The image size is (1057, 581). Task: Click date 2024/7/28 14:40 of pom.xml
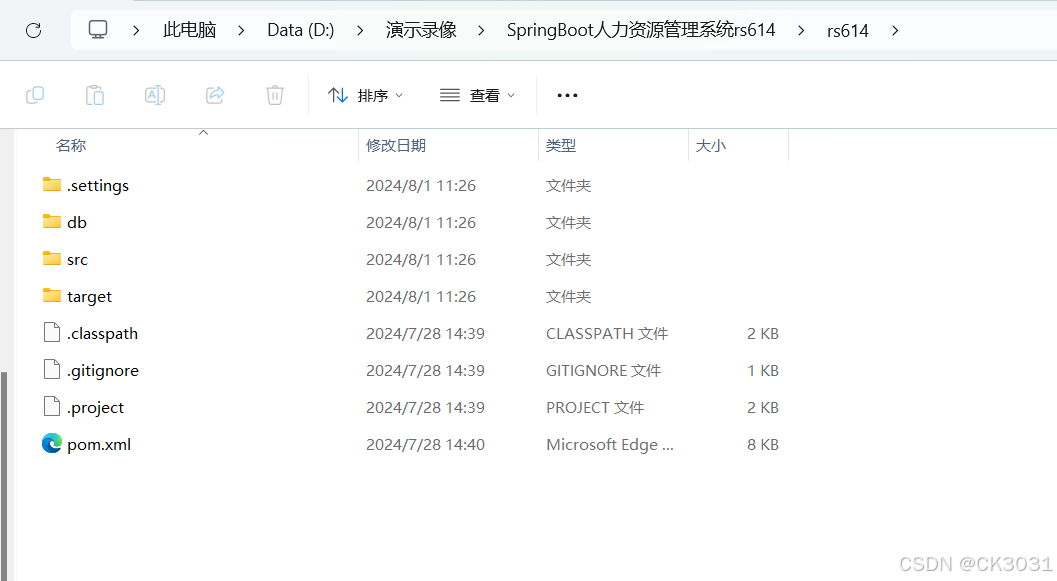tap(425, 445)
